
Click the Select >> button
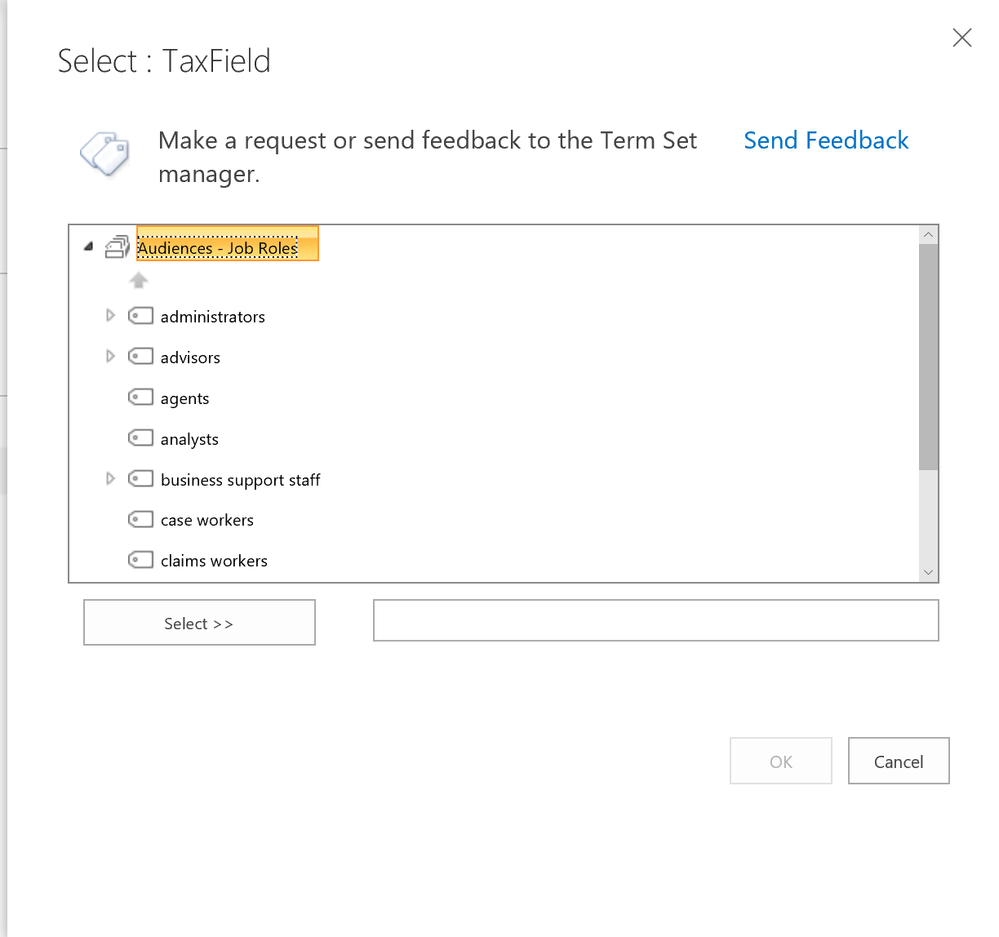click(198, 622)
